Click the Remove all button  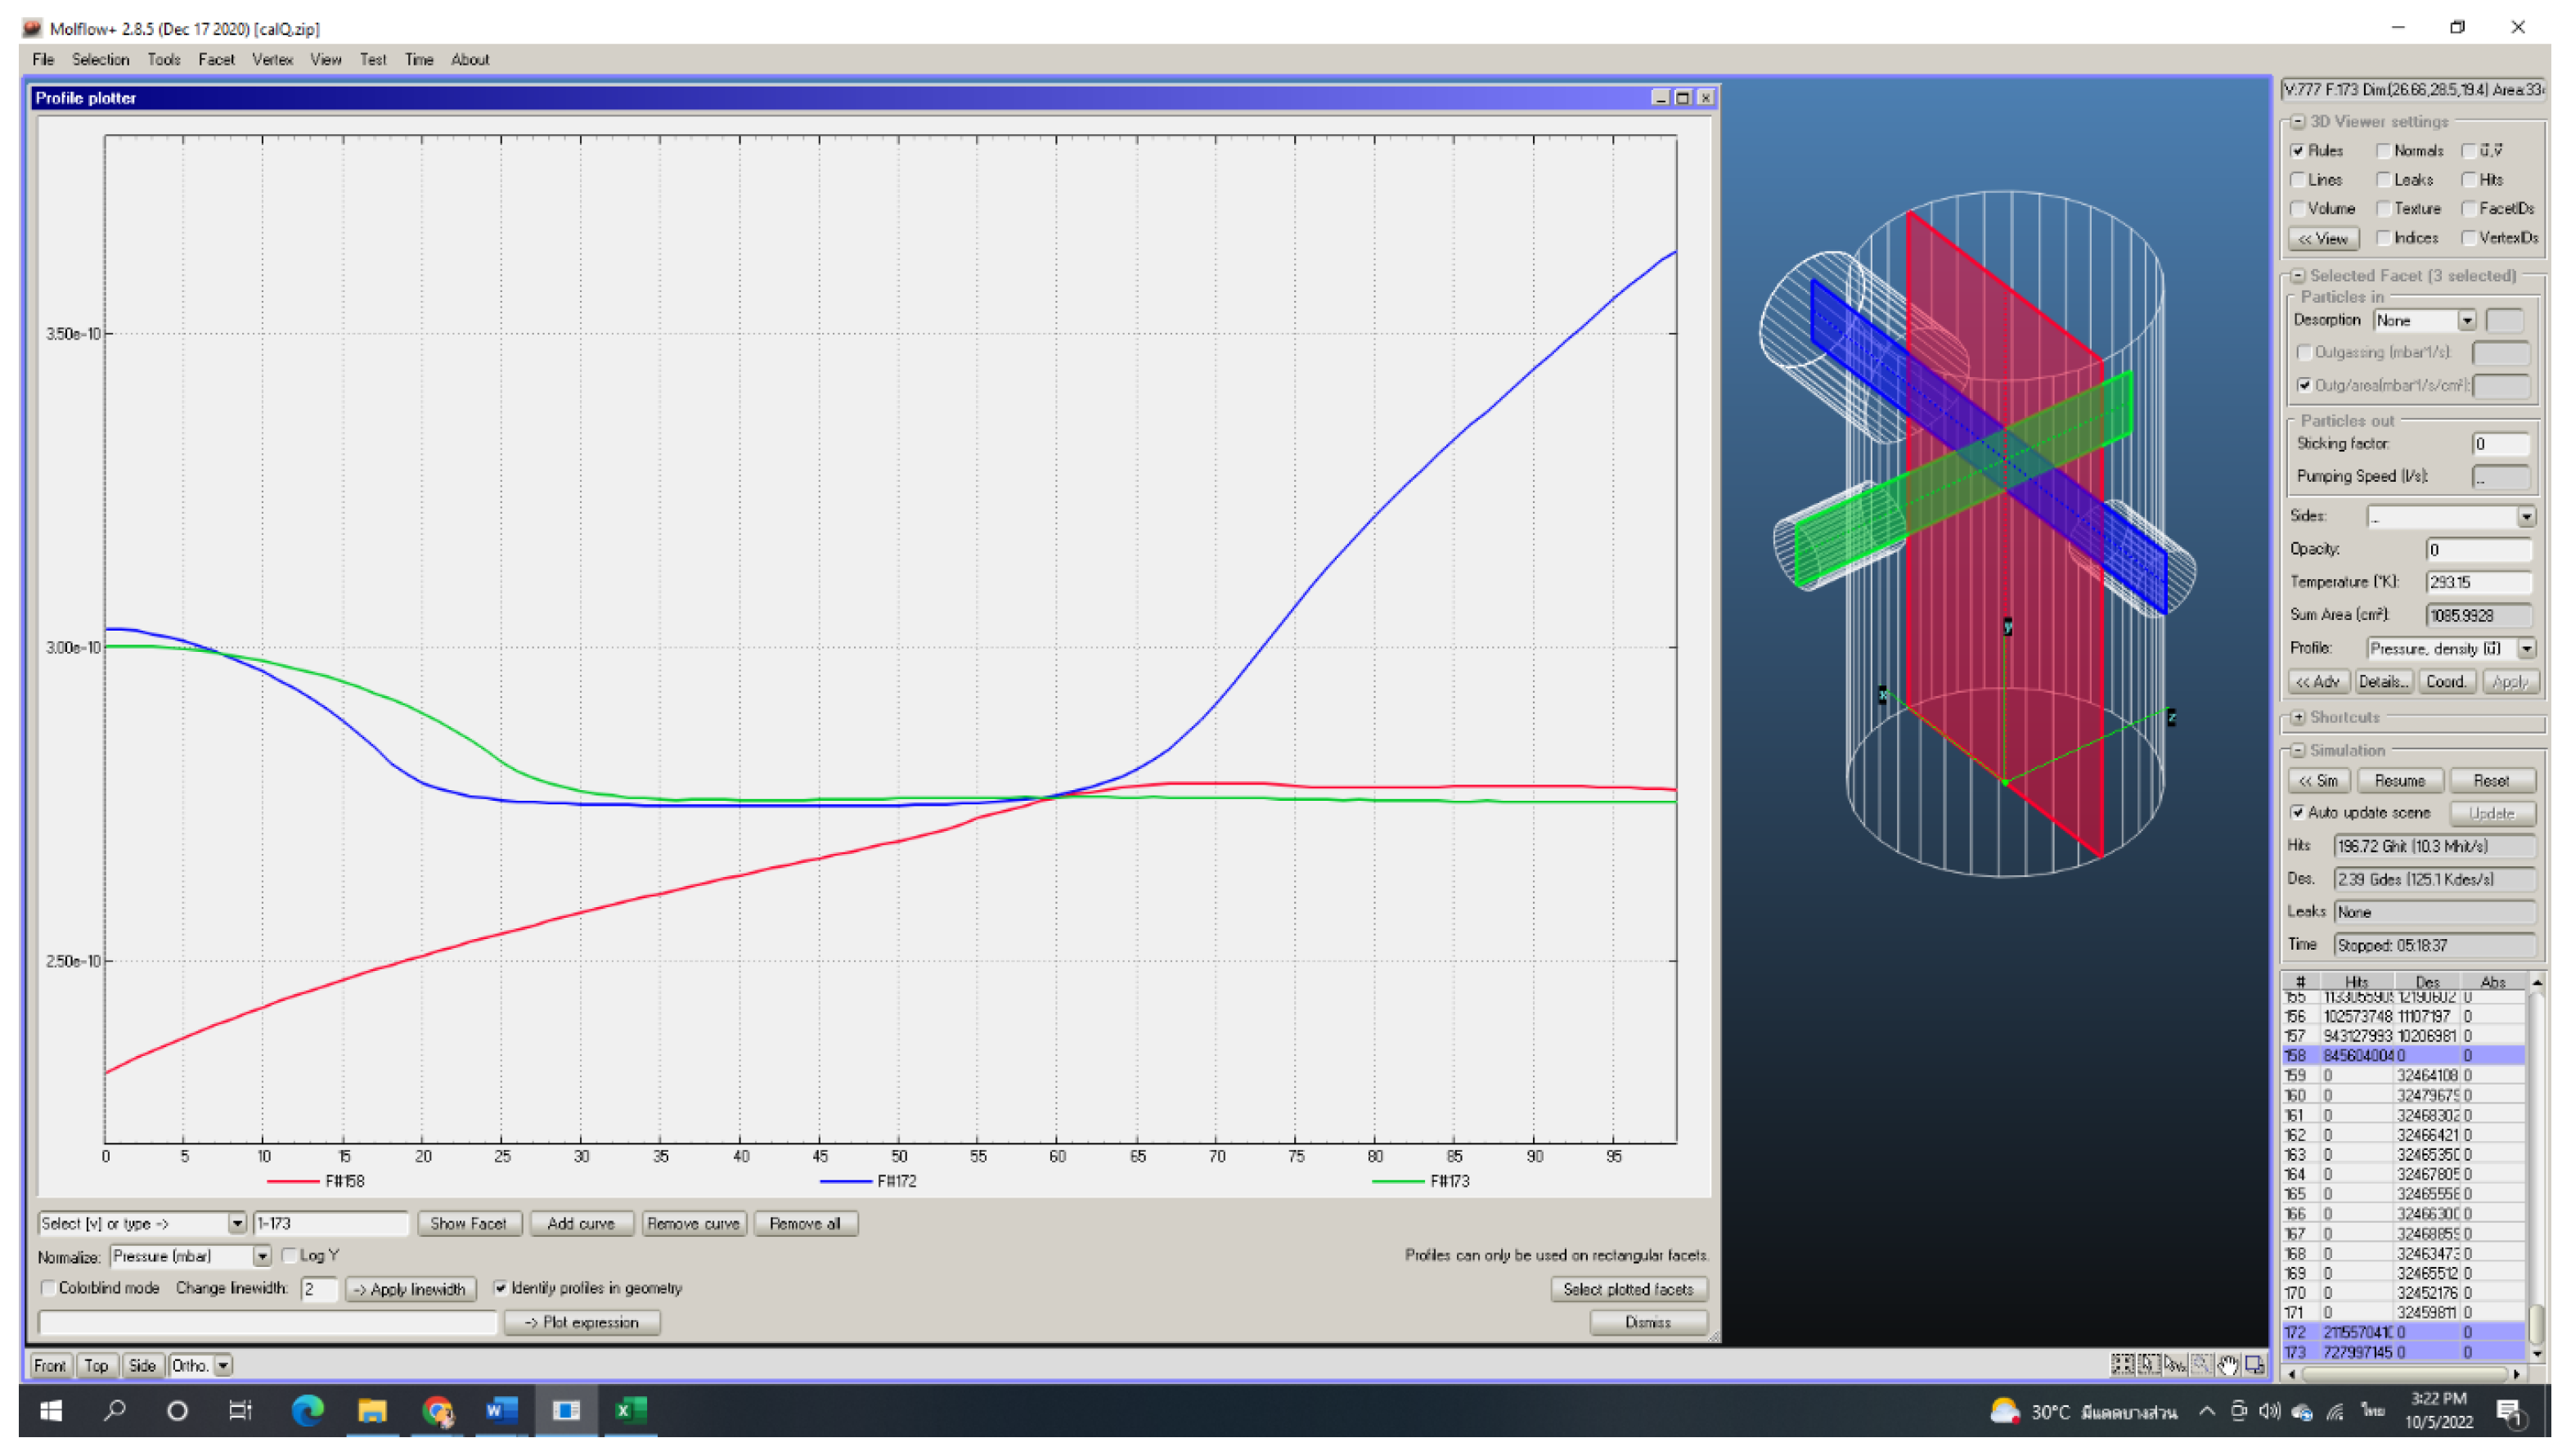point(805,1224)
